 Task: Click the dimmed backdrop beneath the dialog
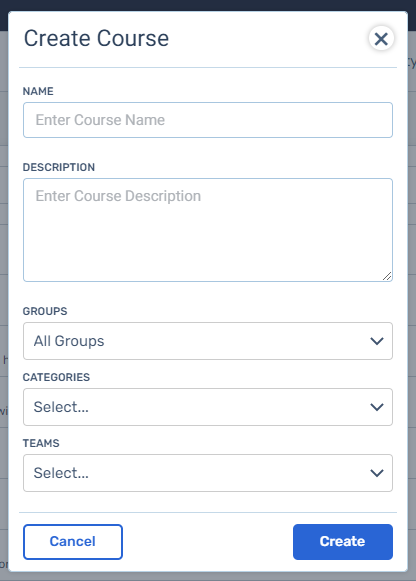click(x=208, y=577)
